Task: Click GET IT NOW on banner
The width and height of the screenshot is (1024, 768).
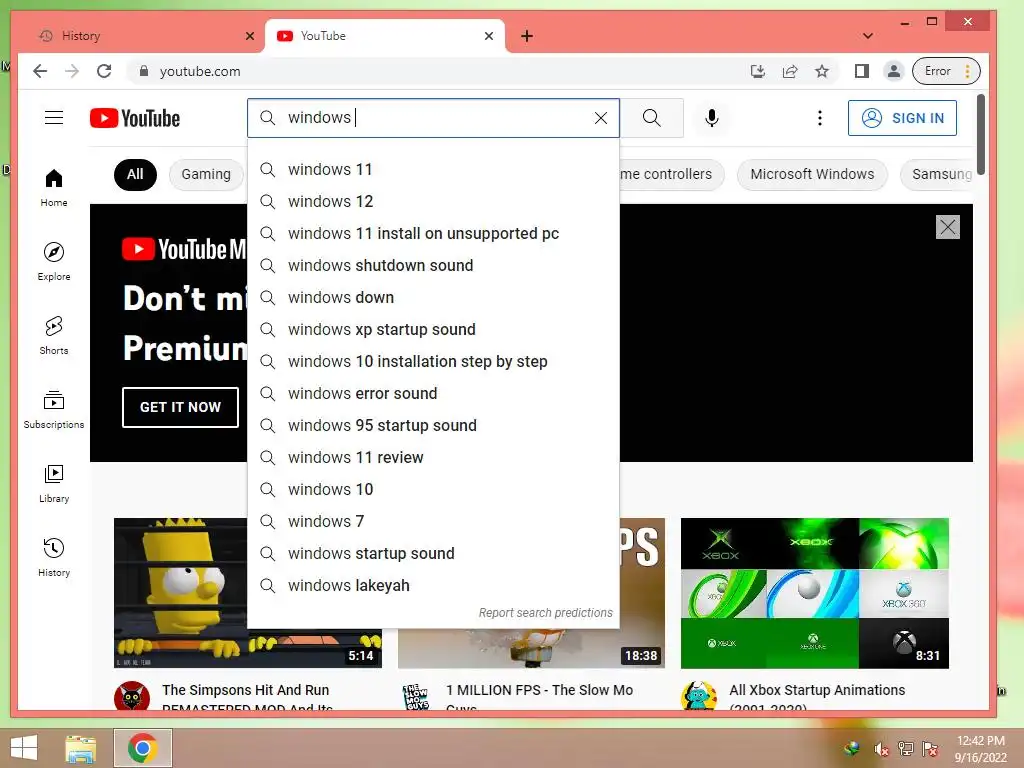Action: pyautogui.click(x=180, y=407)
